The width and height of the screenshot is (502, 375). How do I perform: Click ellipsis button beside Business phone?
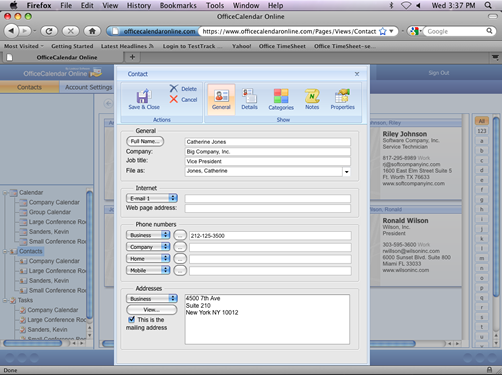point(180,235)
